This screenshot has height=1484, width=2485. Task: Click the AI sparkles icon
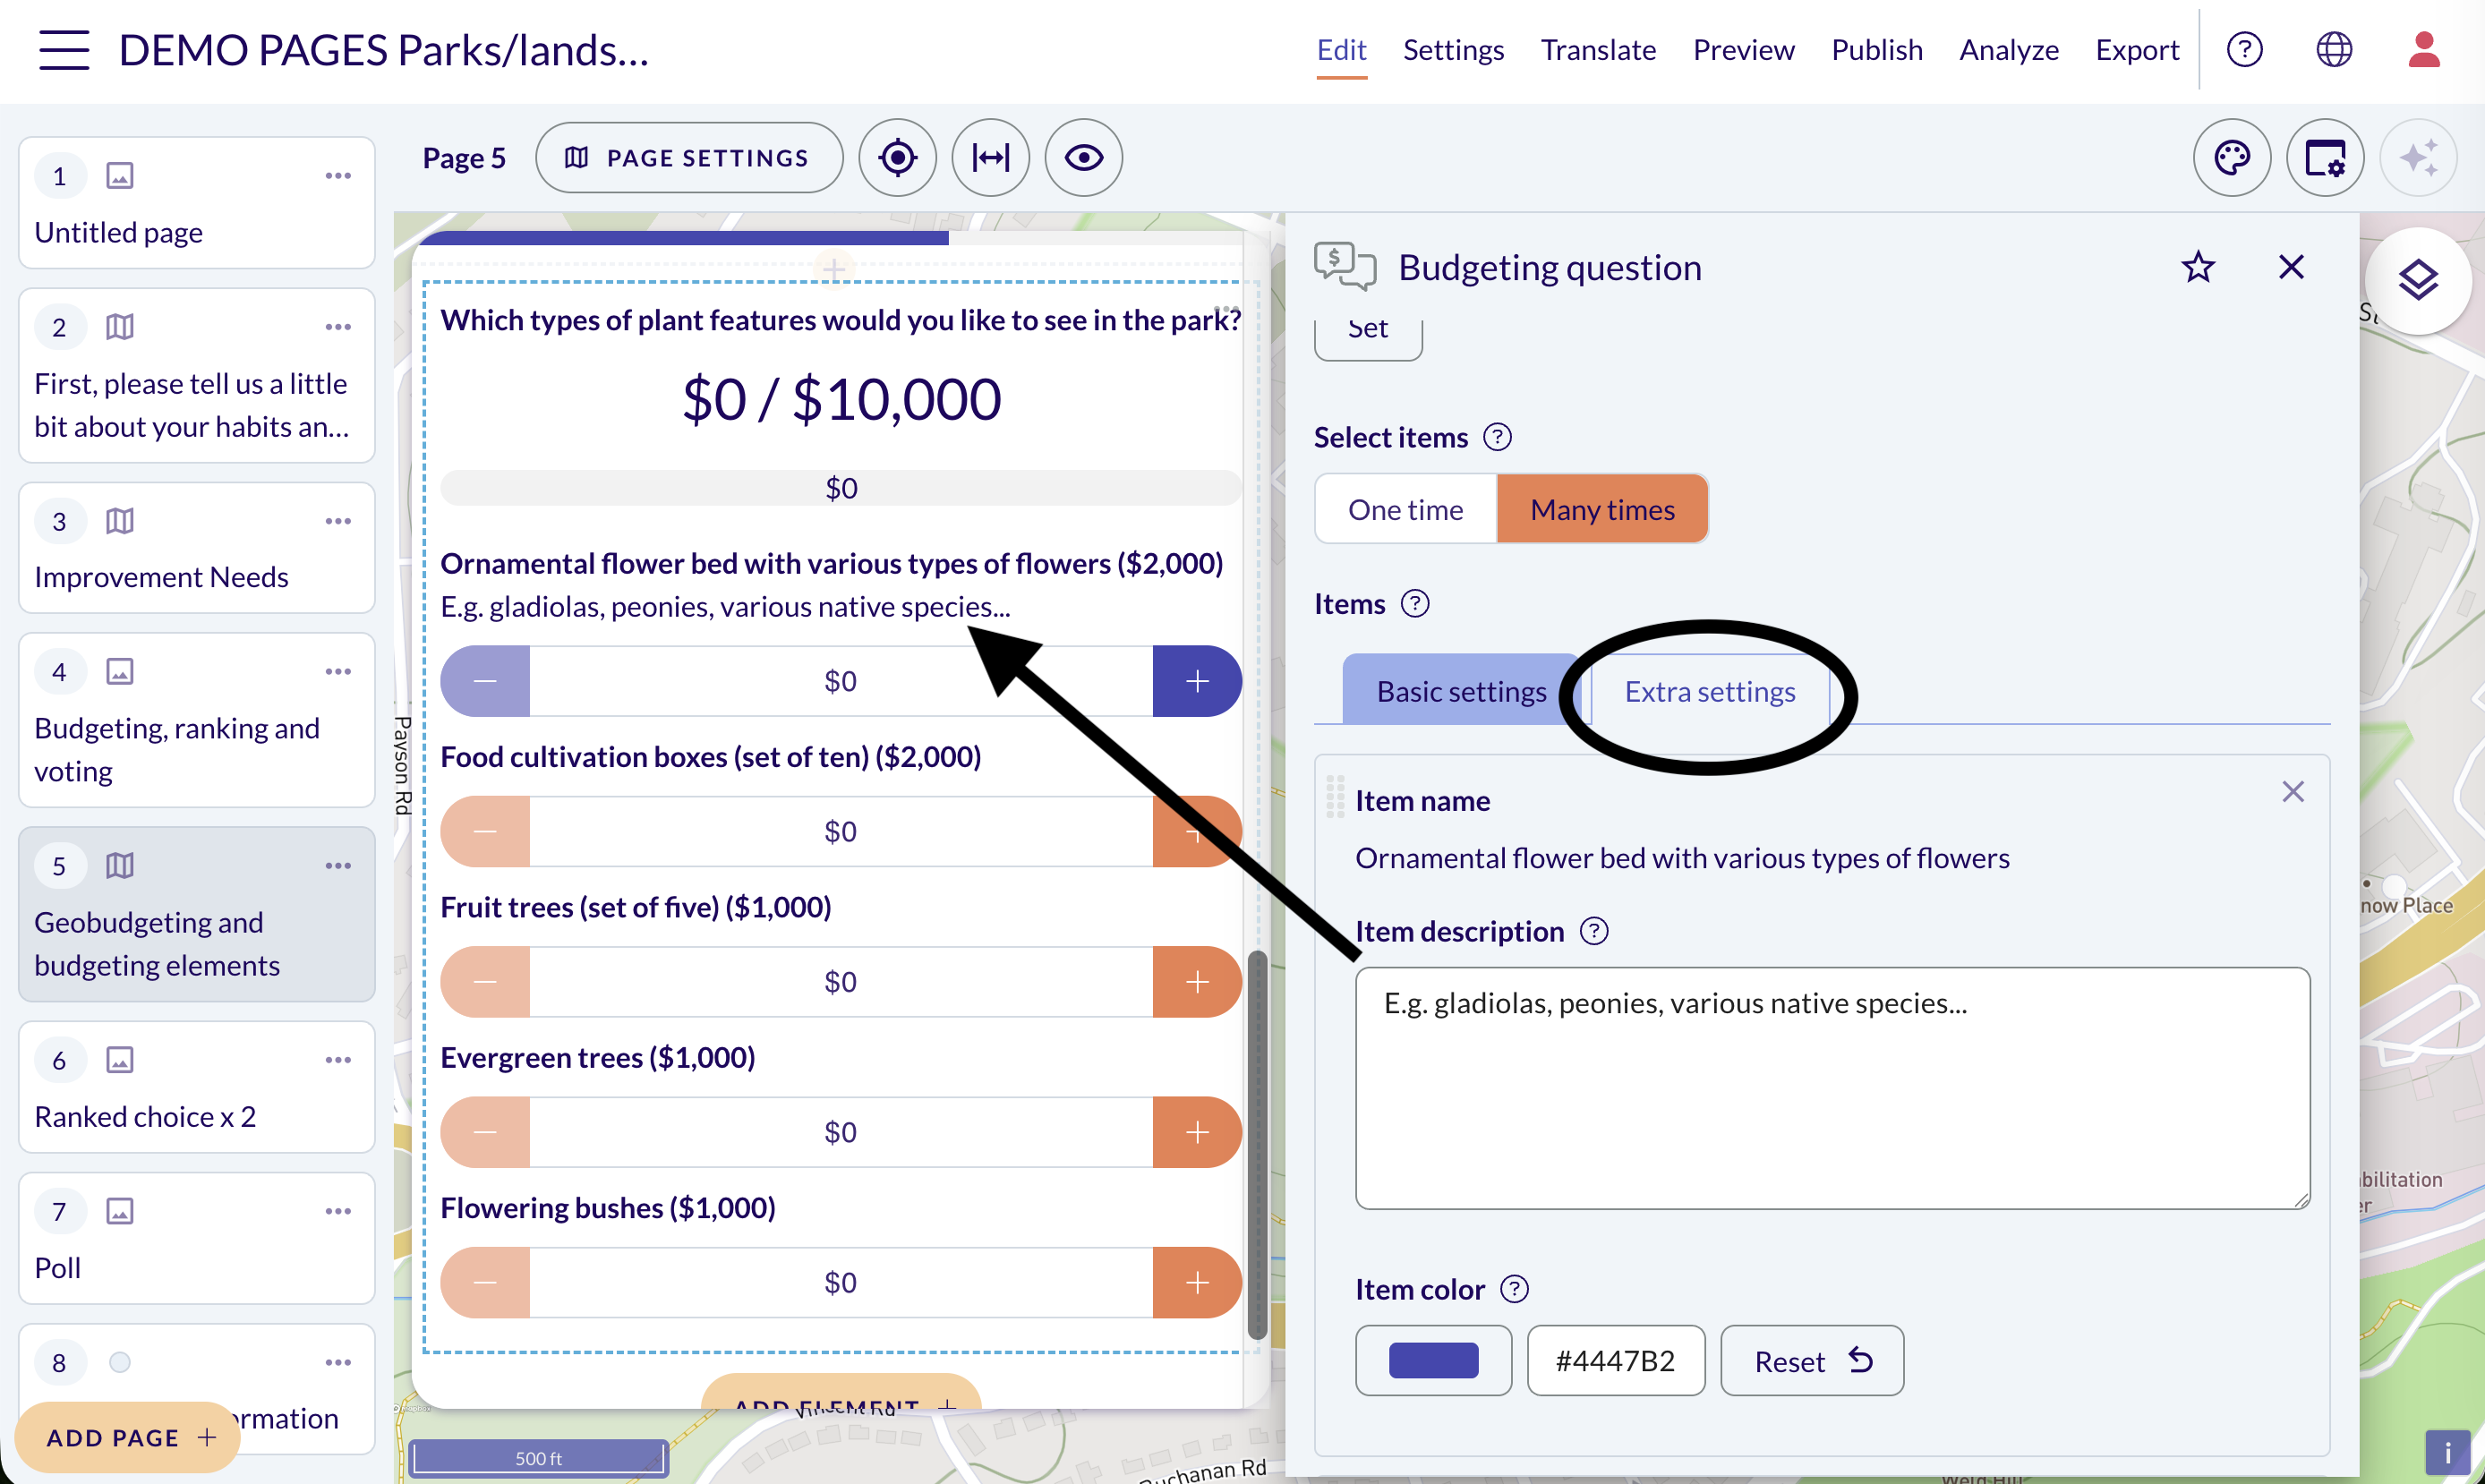point(2418,157)
